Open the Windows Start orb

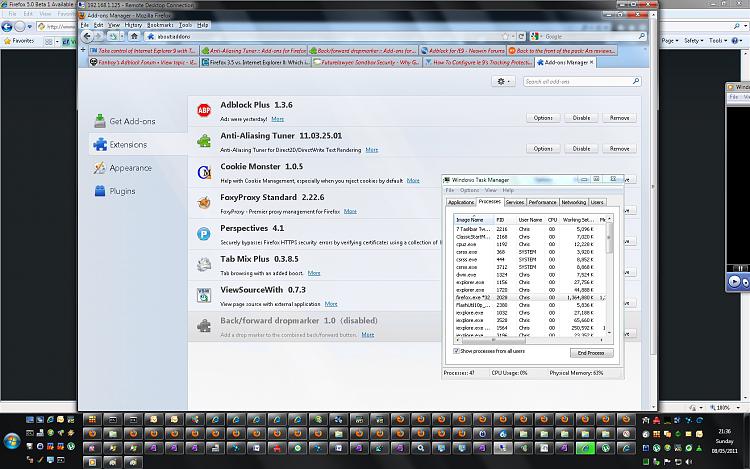(x=11, y=440)
